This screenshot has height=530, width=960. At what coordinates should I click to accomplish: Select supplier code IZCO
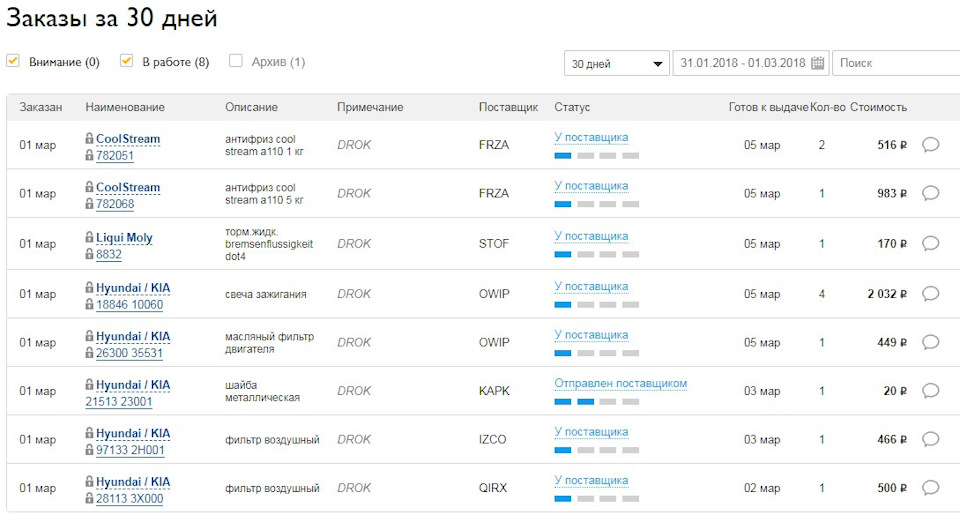(x=493, y=439)
